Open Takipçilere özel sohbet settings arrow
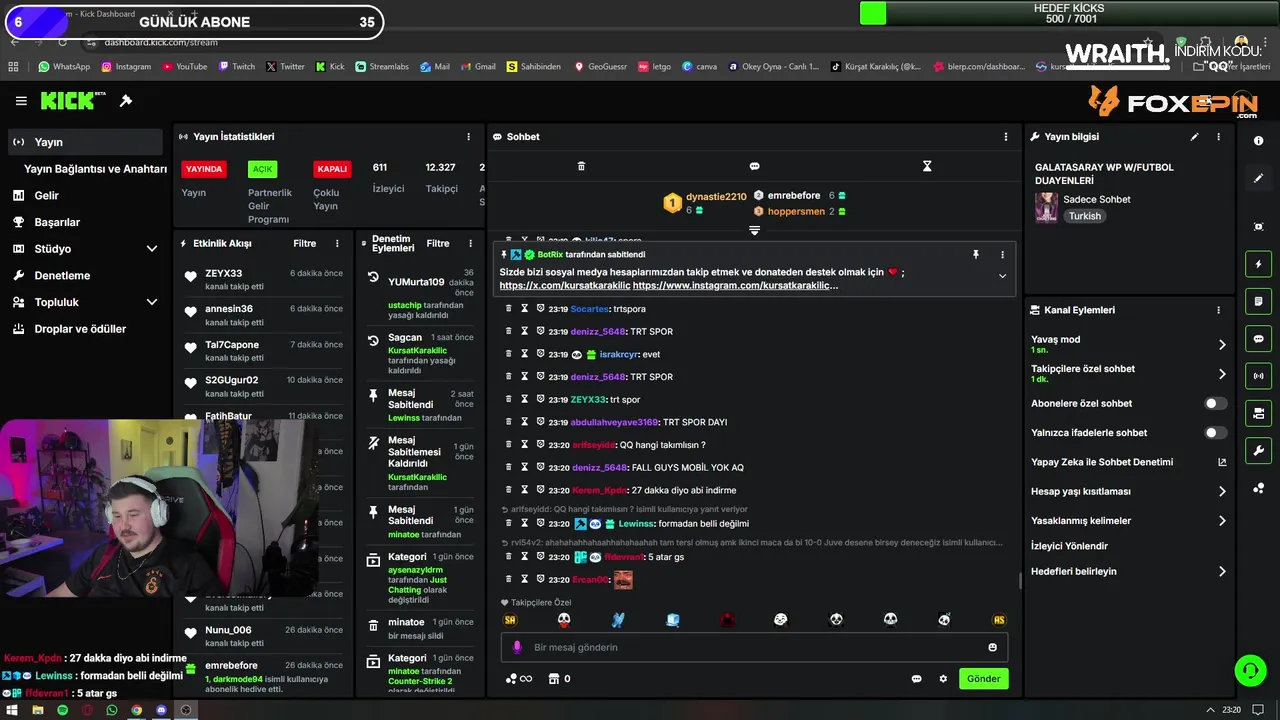The width and height of the screenshot is (1280, 720). 1222,374
